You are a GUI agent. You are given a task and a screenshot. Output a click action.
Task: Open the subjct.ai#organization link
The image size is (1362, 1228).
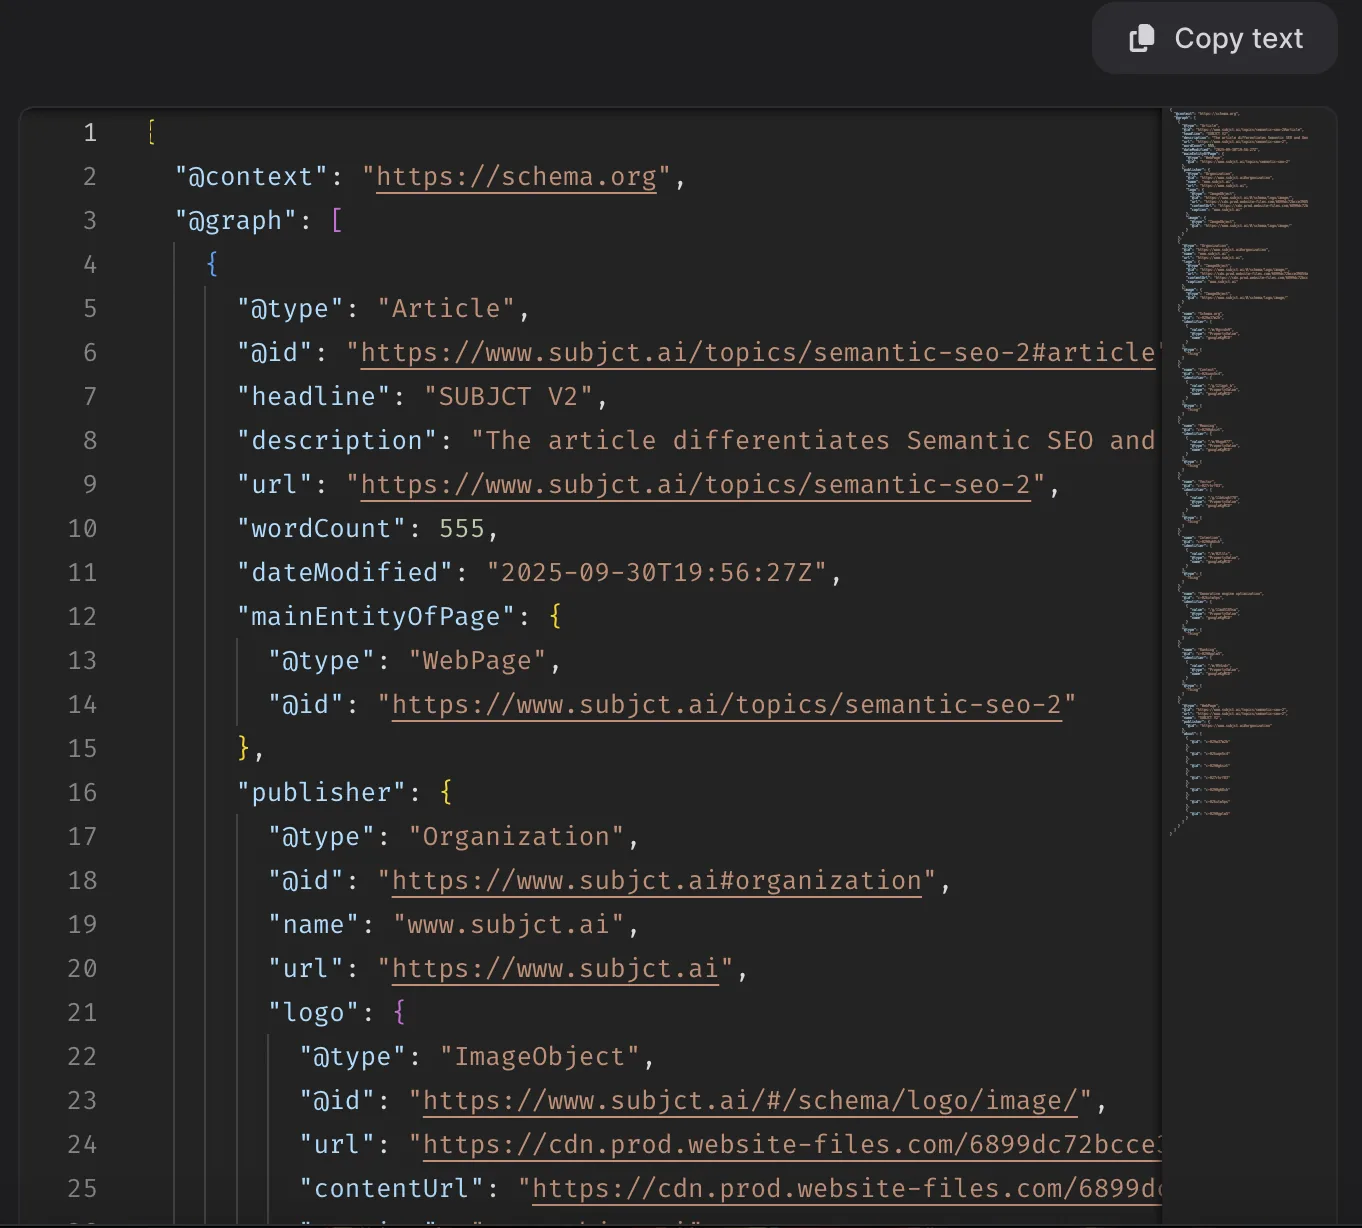tap(657, 881)
